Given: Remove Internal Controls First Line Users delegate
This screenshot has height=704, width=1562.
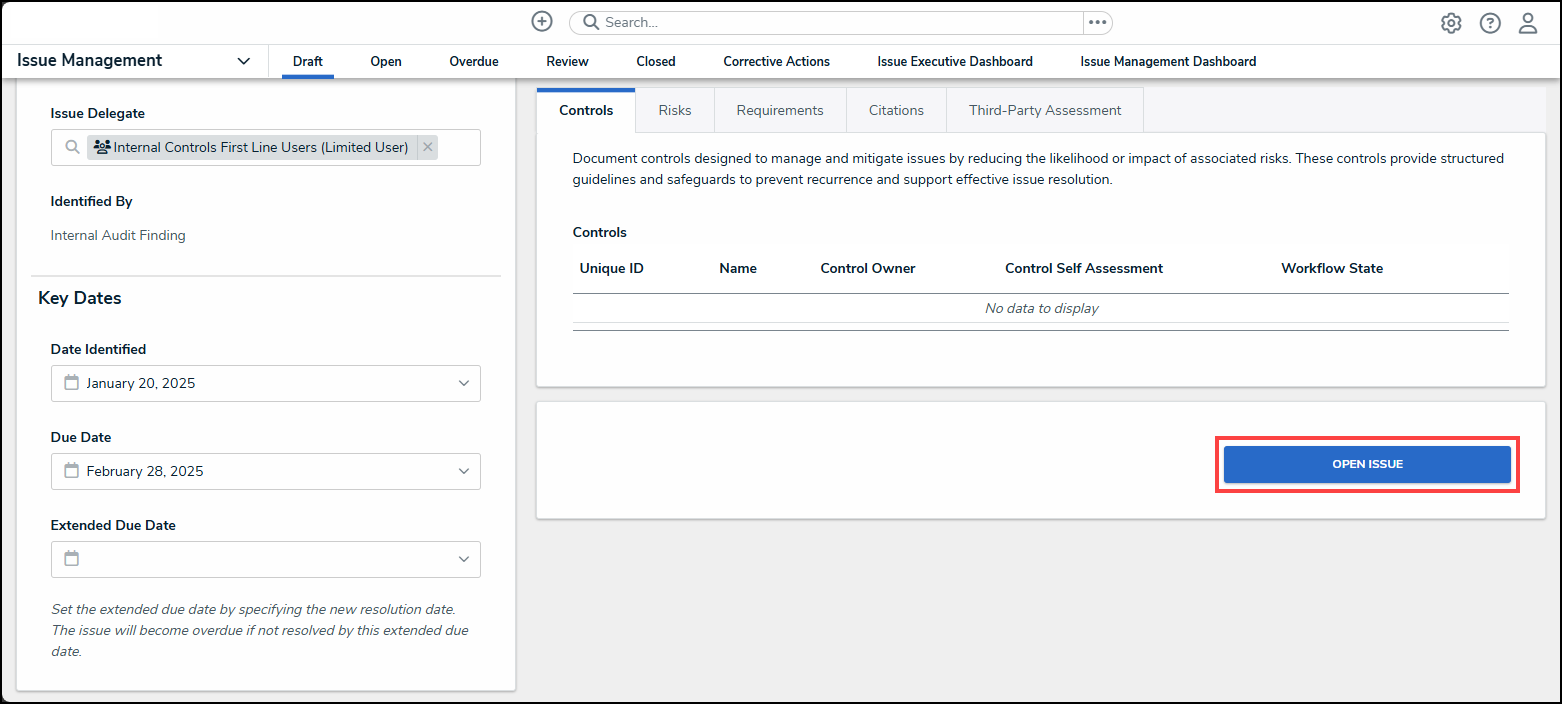Looking at the screenshot, I should pyautogui.click(x=428, y=147).
